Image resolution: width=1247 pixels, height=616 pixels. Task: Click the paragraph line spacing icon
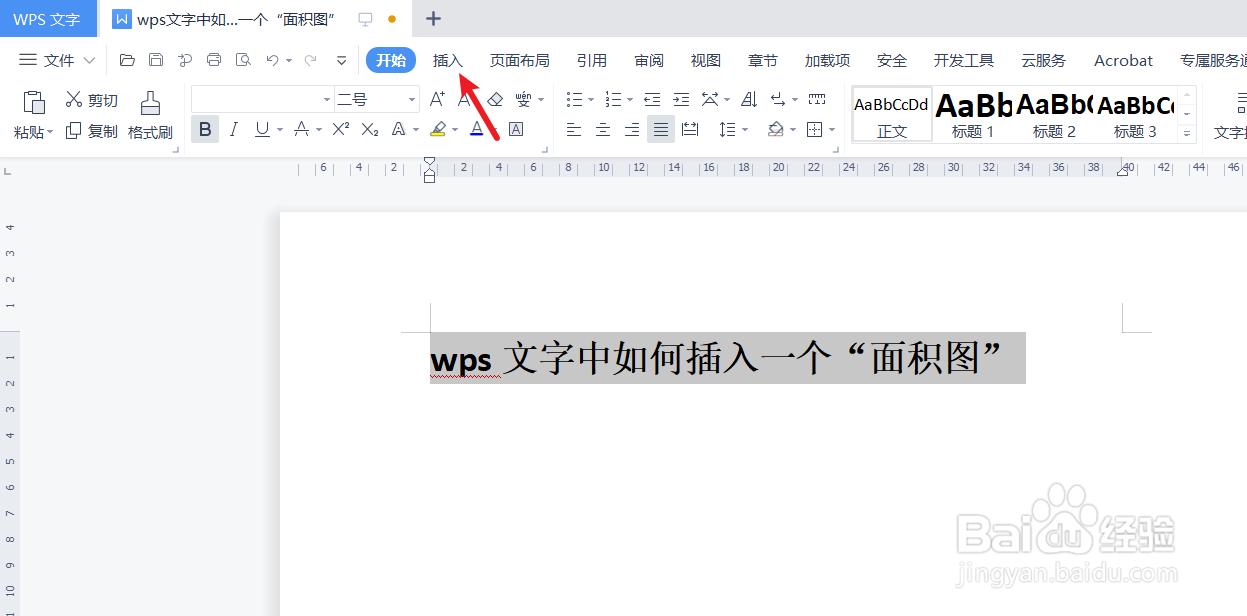click(726, 129)
